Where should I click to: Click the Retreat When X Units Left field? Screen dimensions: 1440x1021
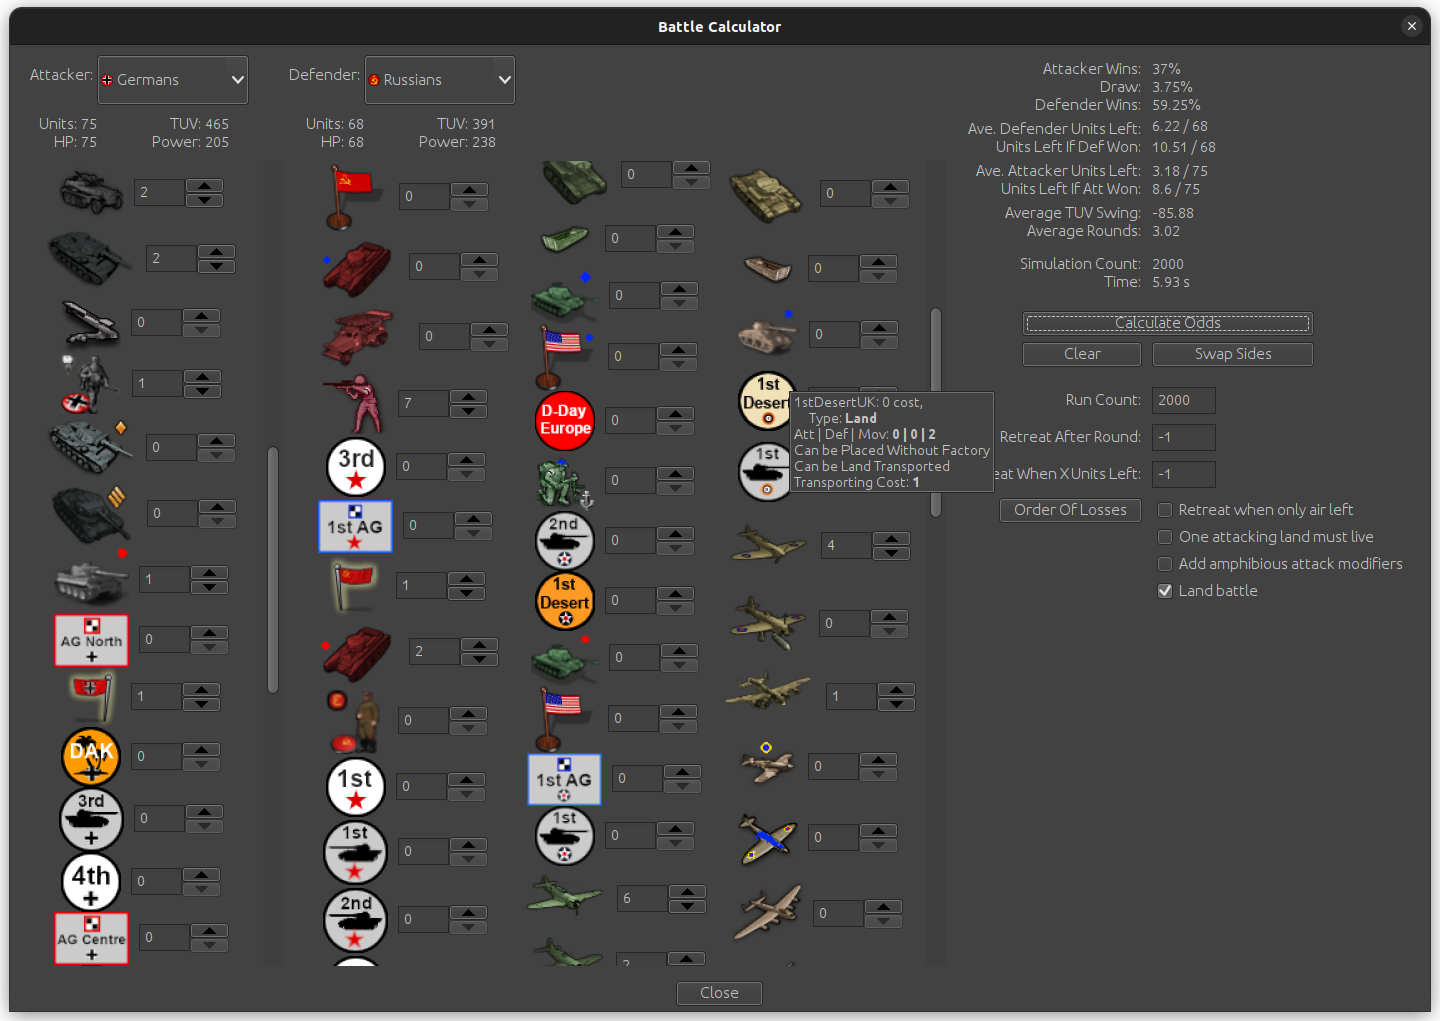point(1183,474)
